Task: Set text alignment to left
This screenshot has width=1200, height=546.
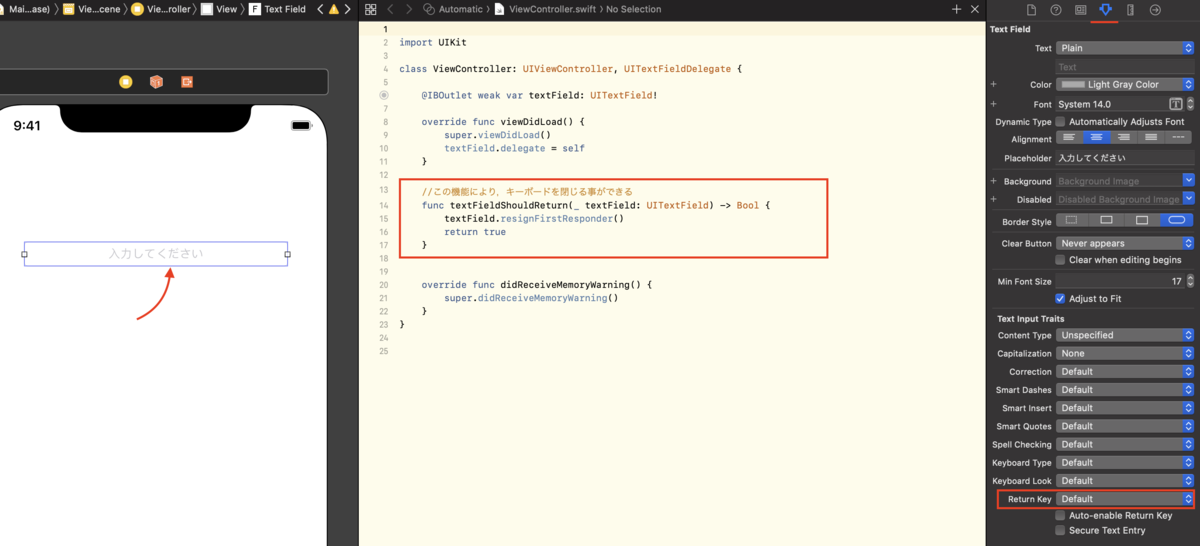Action: pos(1070,137)
